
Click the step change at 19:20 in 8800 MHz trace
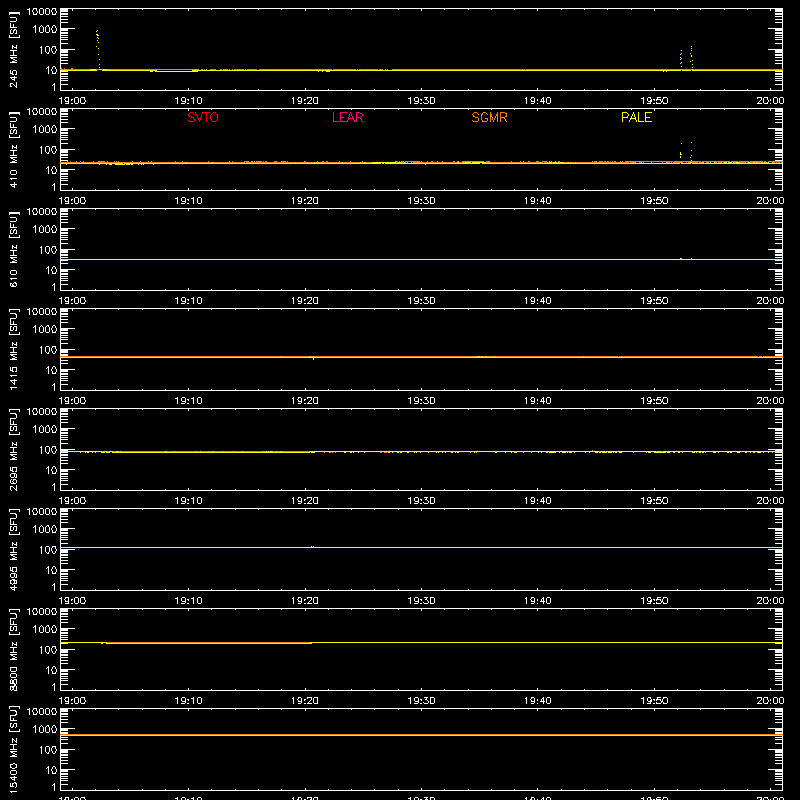coord(311,643)
